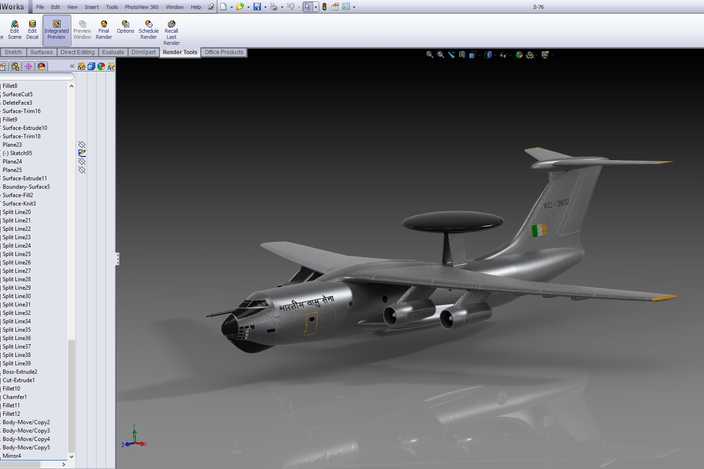Expand the dropdown arrow next to Open
This screenshot has width=704, height=469.
click(248, 7)
